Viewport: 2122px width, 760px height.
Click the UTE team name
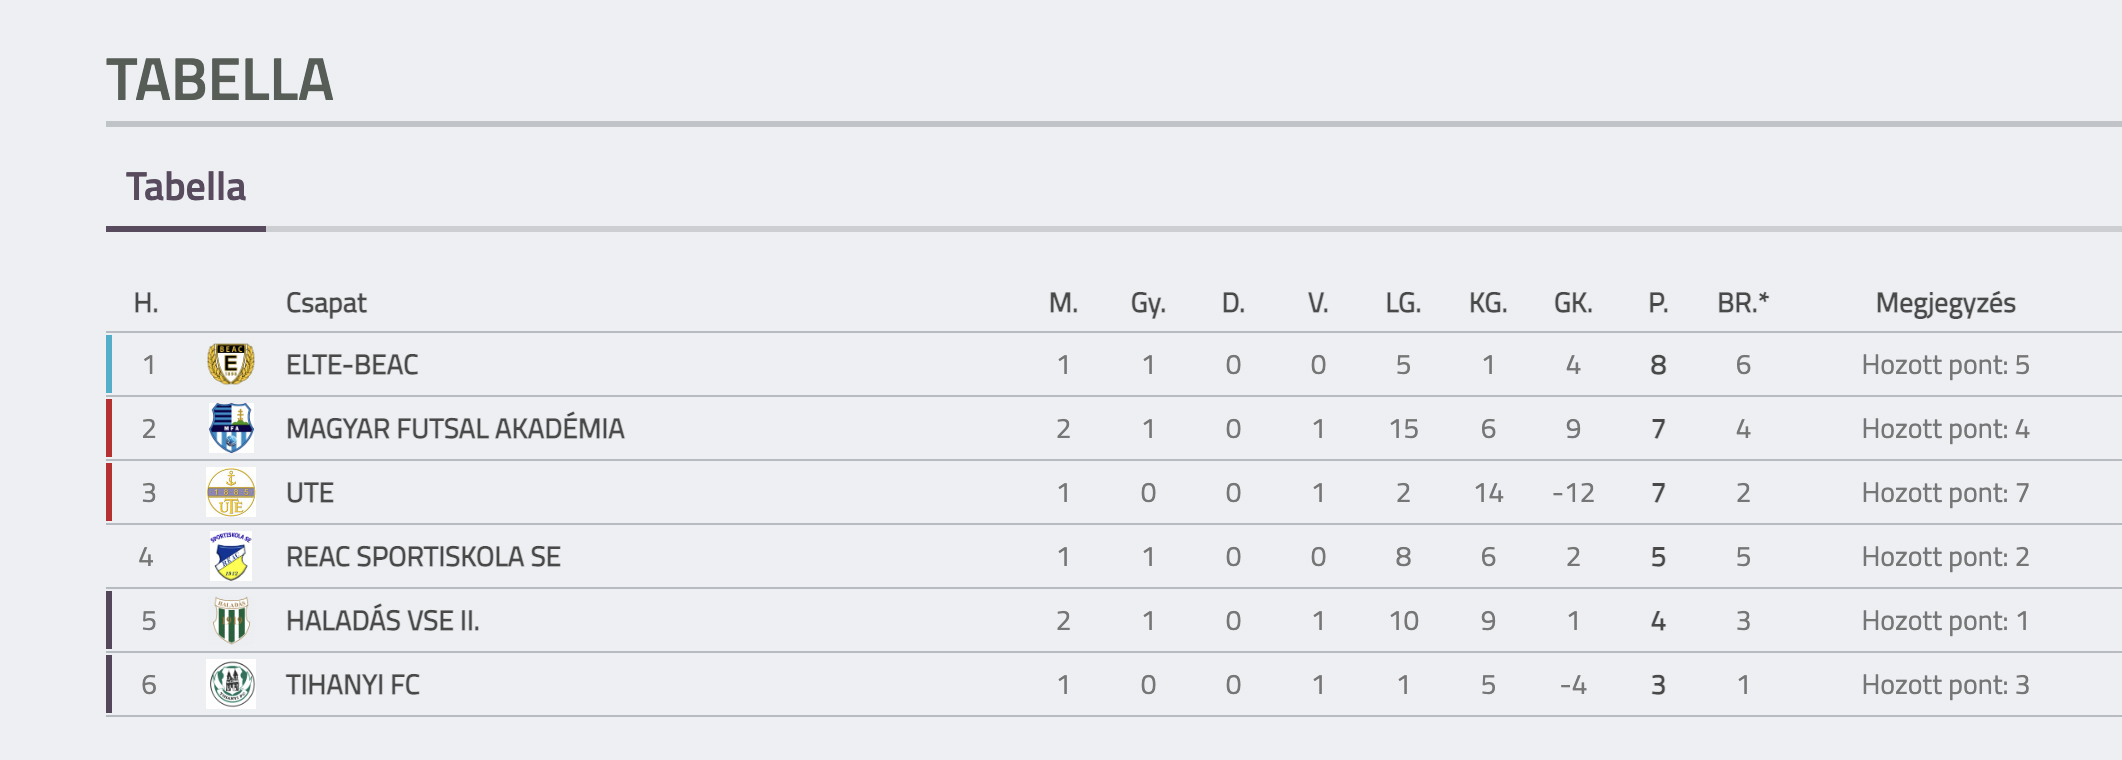pos(310,493)
